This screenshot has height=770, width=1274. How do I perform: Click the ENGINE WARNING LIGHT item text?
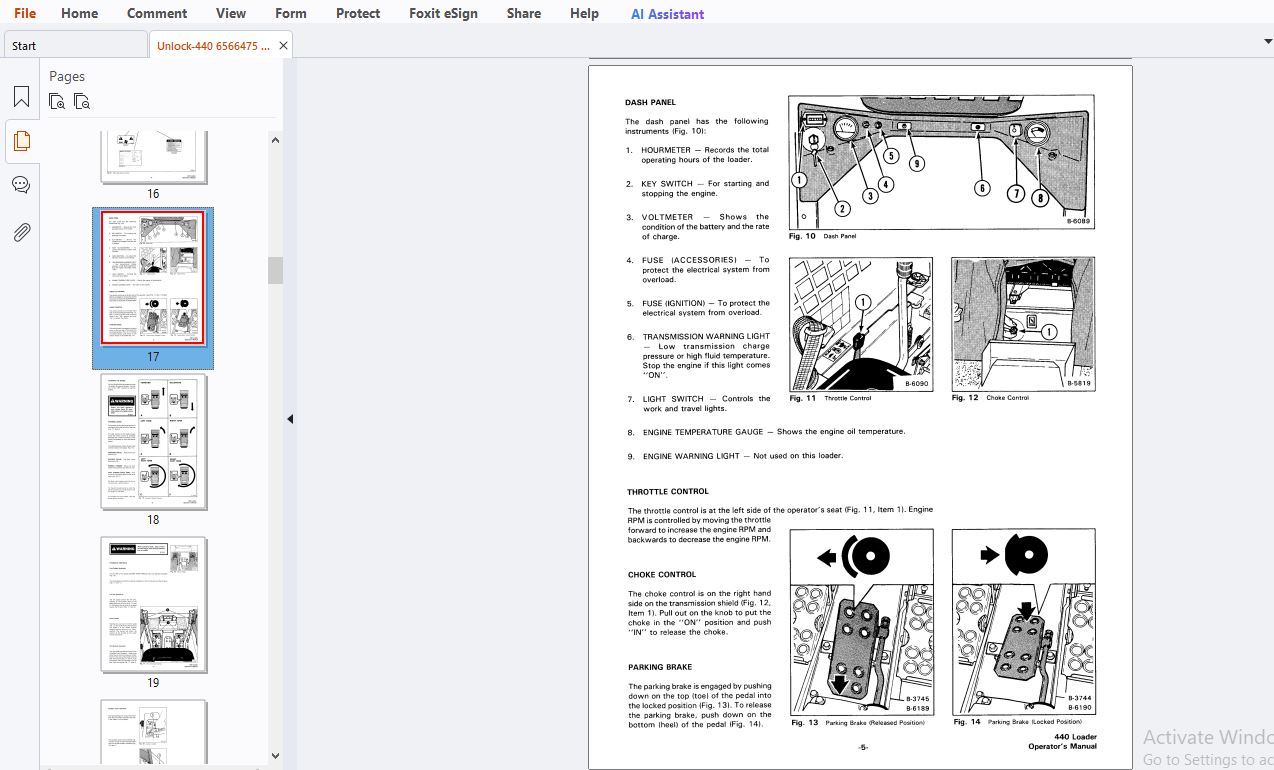tap(742, 456)
